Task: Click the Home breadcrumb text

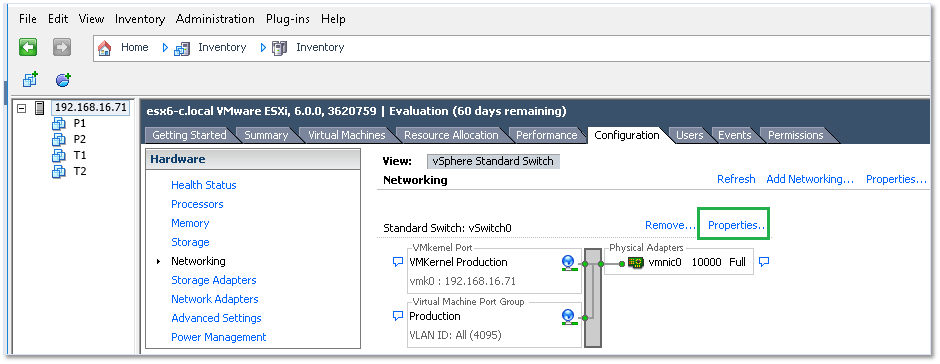Action: coord(135,47)
